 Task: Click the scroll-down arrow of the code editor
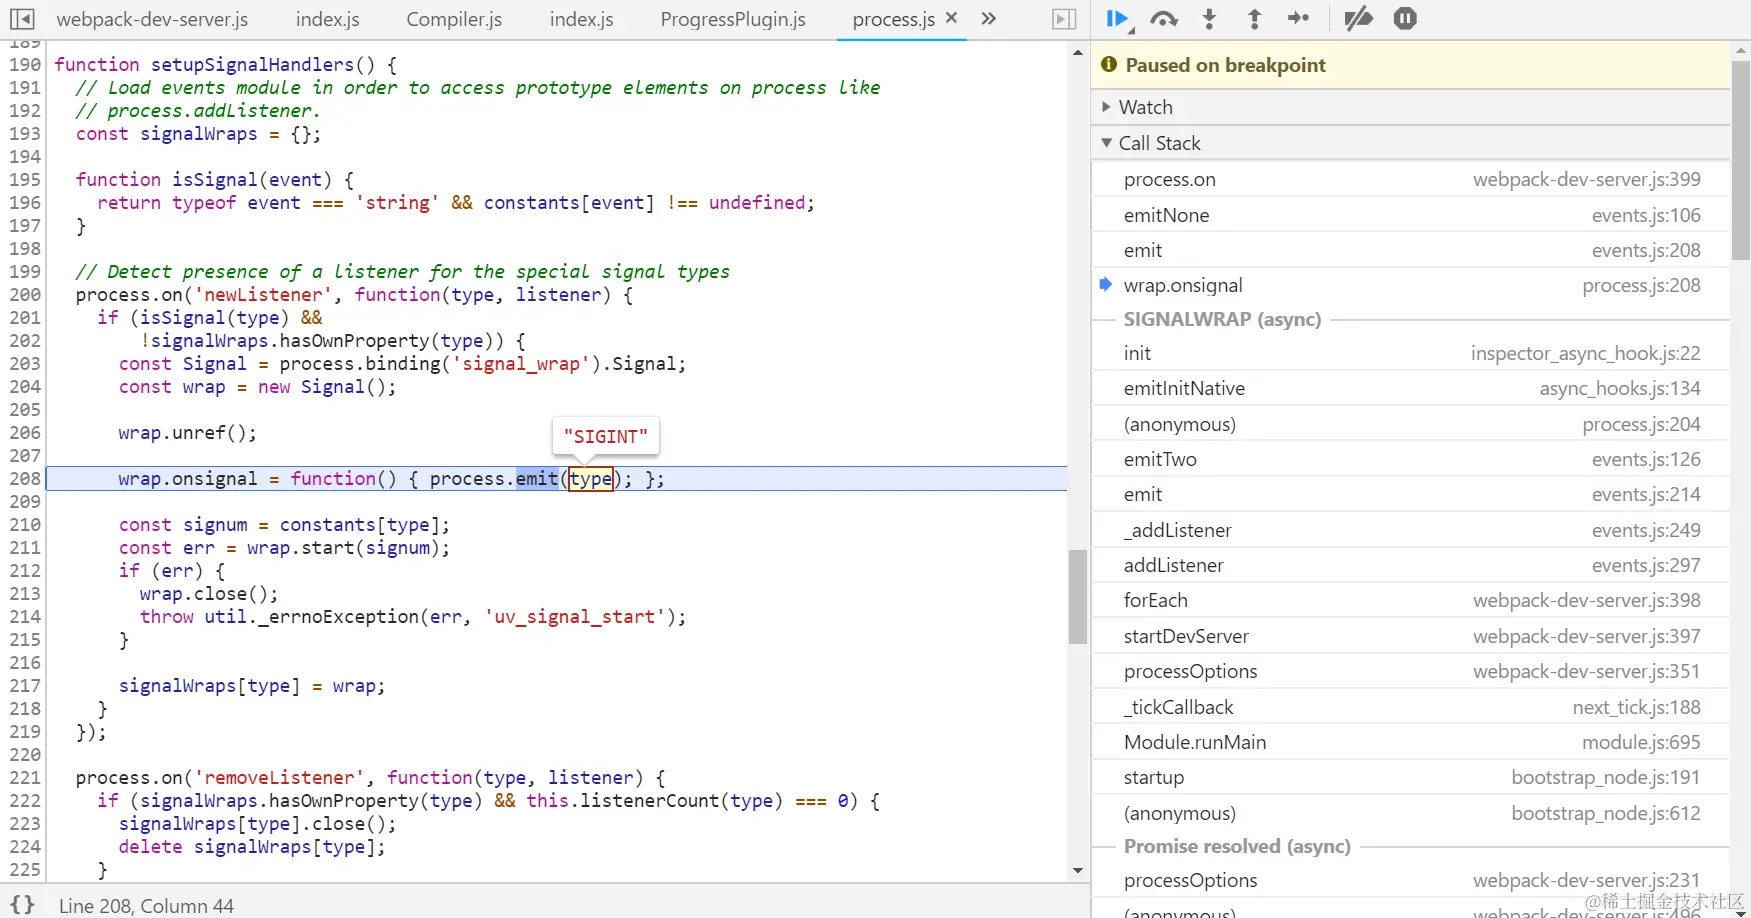coord(1077,870)
